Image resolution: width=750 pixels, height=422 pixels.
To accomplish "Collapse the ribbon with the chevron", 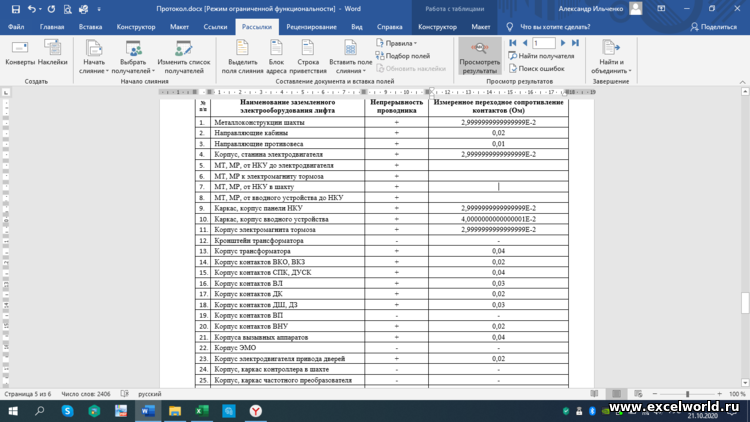I will click(743, 82).
